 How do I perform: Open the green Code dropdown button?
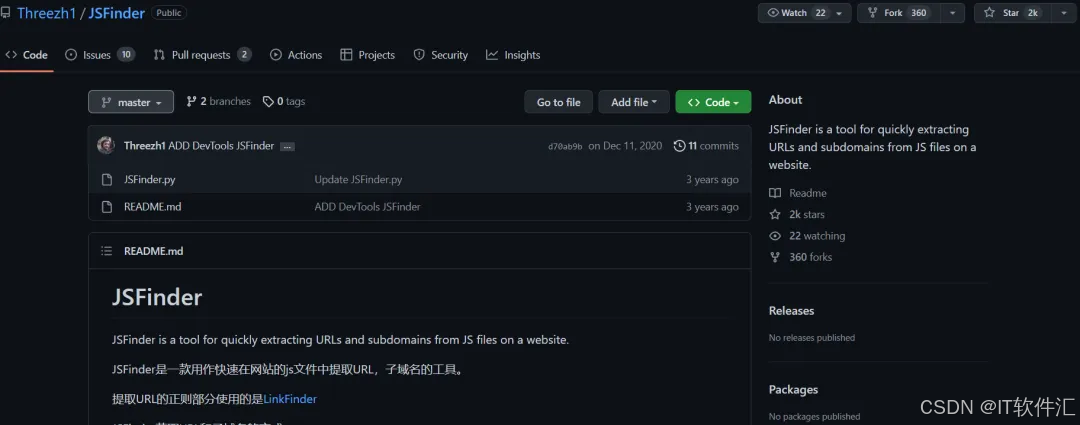[x=713, y=102]
